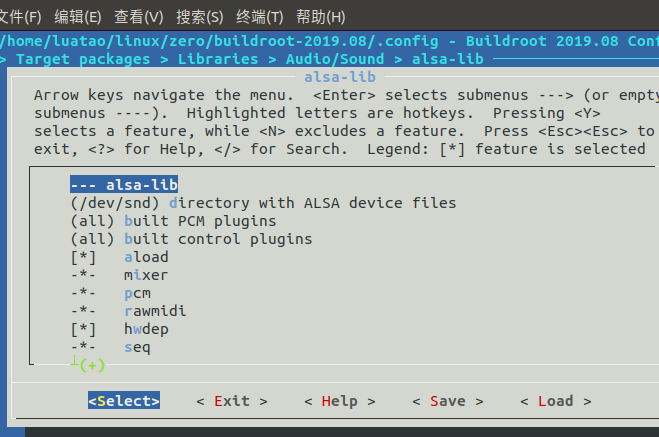This screenshot has height=437, width=659.
Task: Toggle the hwdep checkbox
Action: 83,329
